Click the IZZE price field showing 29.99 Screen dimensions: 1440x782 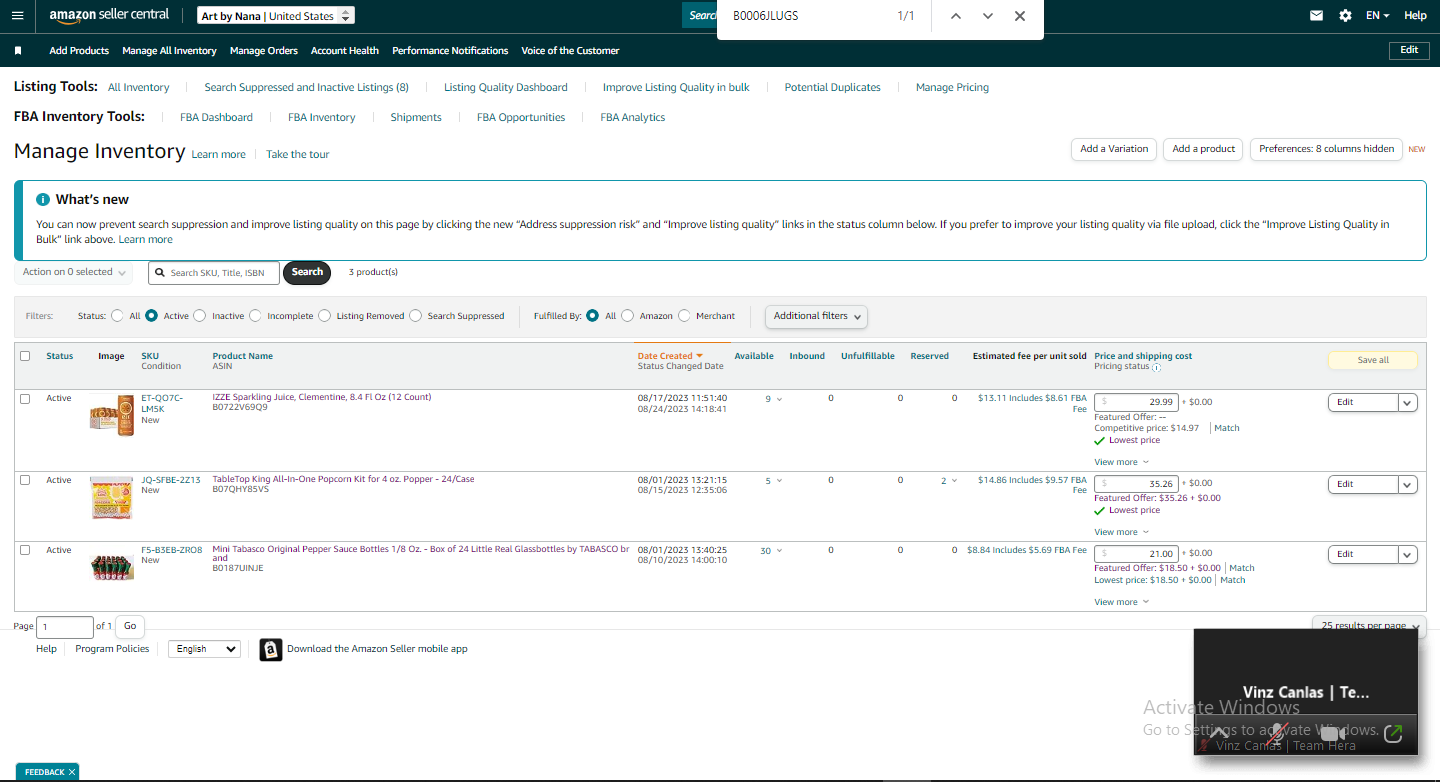click(1137, 402)
